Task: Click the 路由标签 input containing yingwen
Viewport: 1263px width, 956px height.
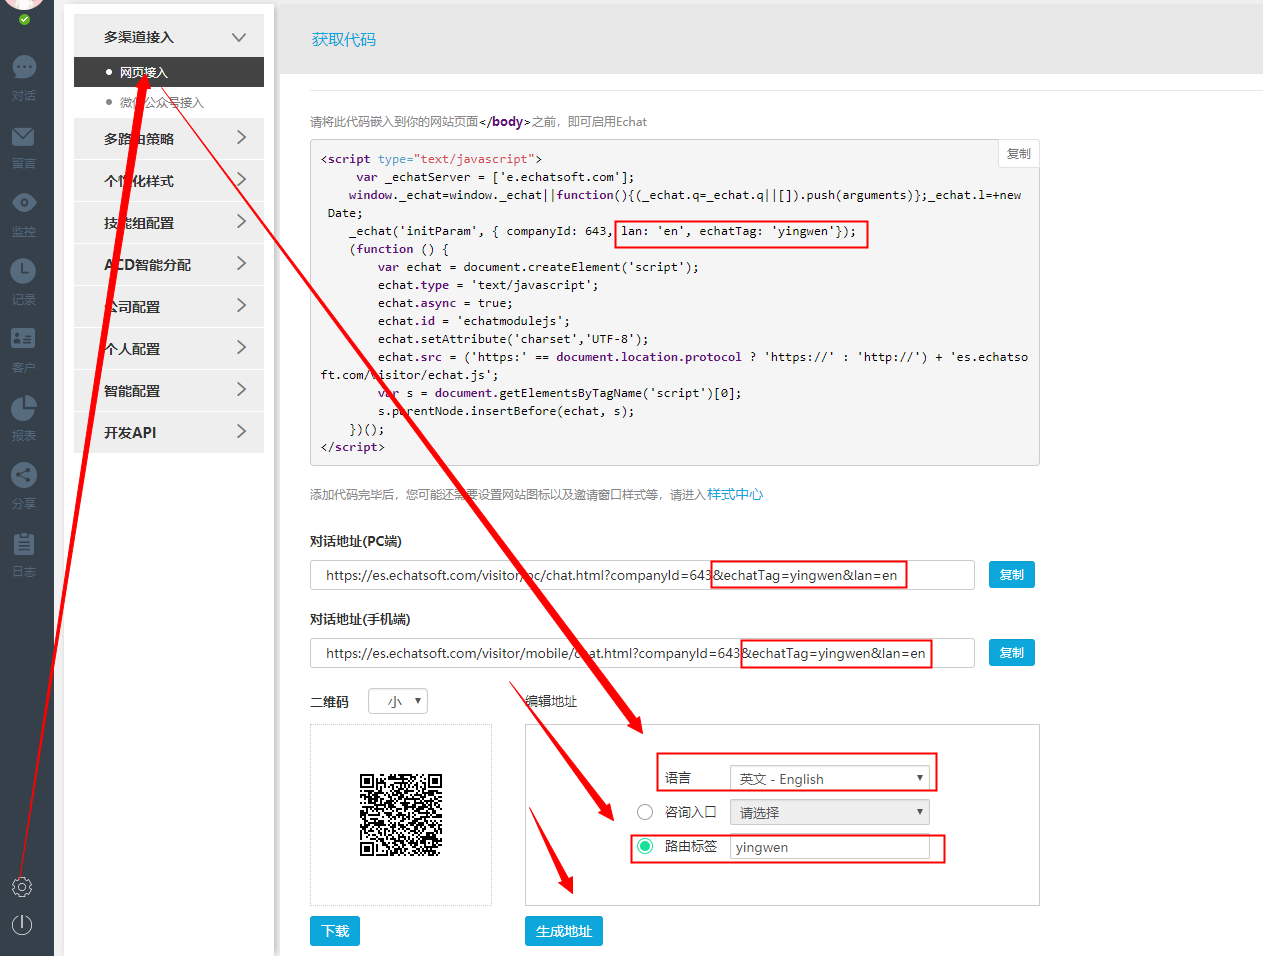Action: point(830,847)
